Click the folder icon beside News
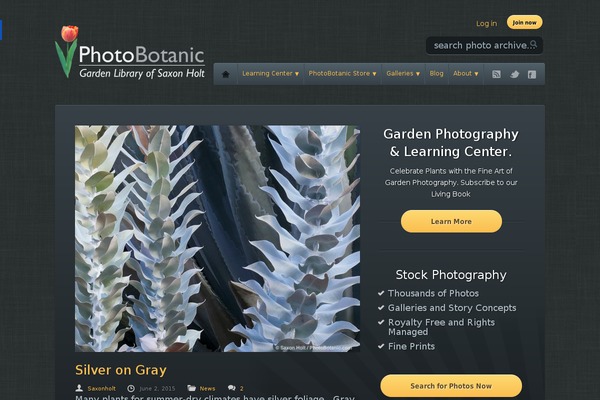 [191, 388]
